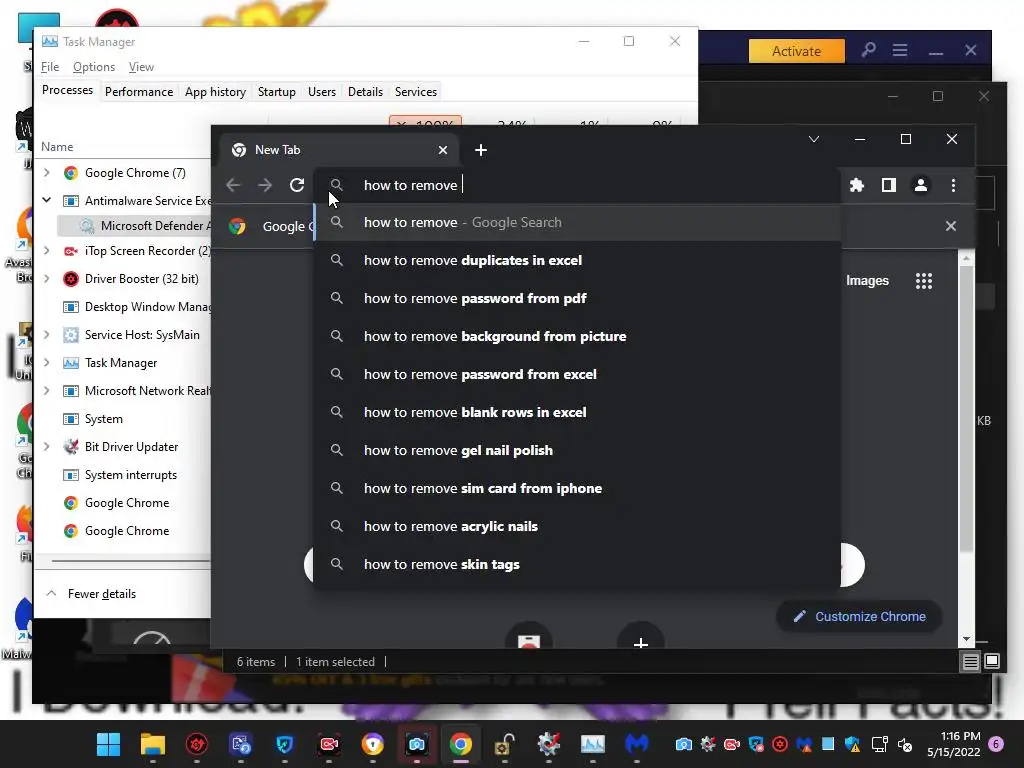Screen dimensions: 1024x768
Task: Select Microsoft Defender Antivirus process row
Action: coord(134,226)
